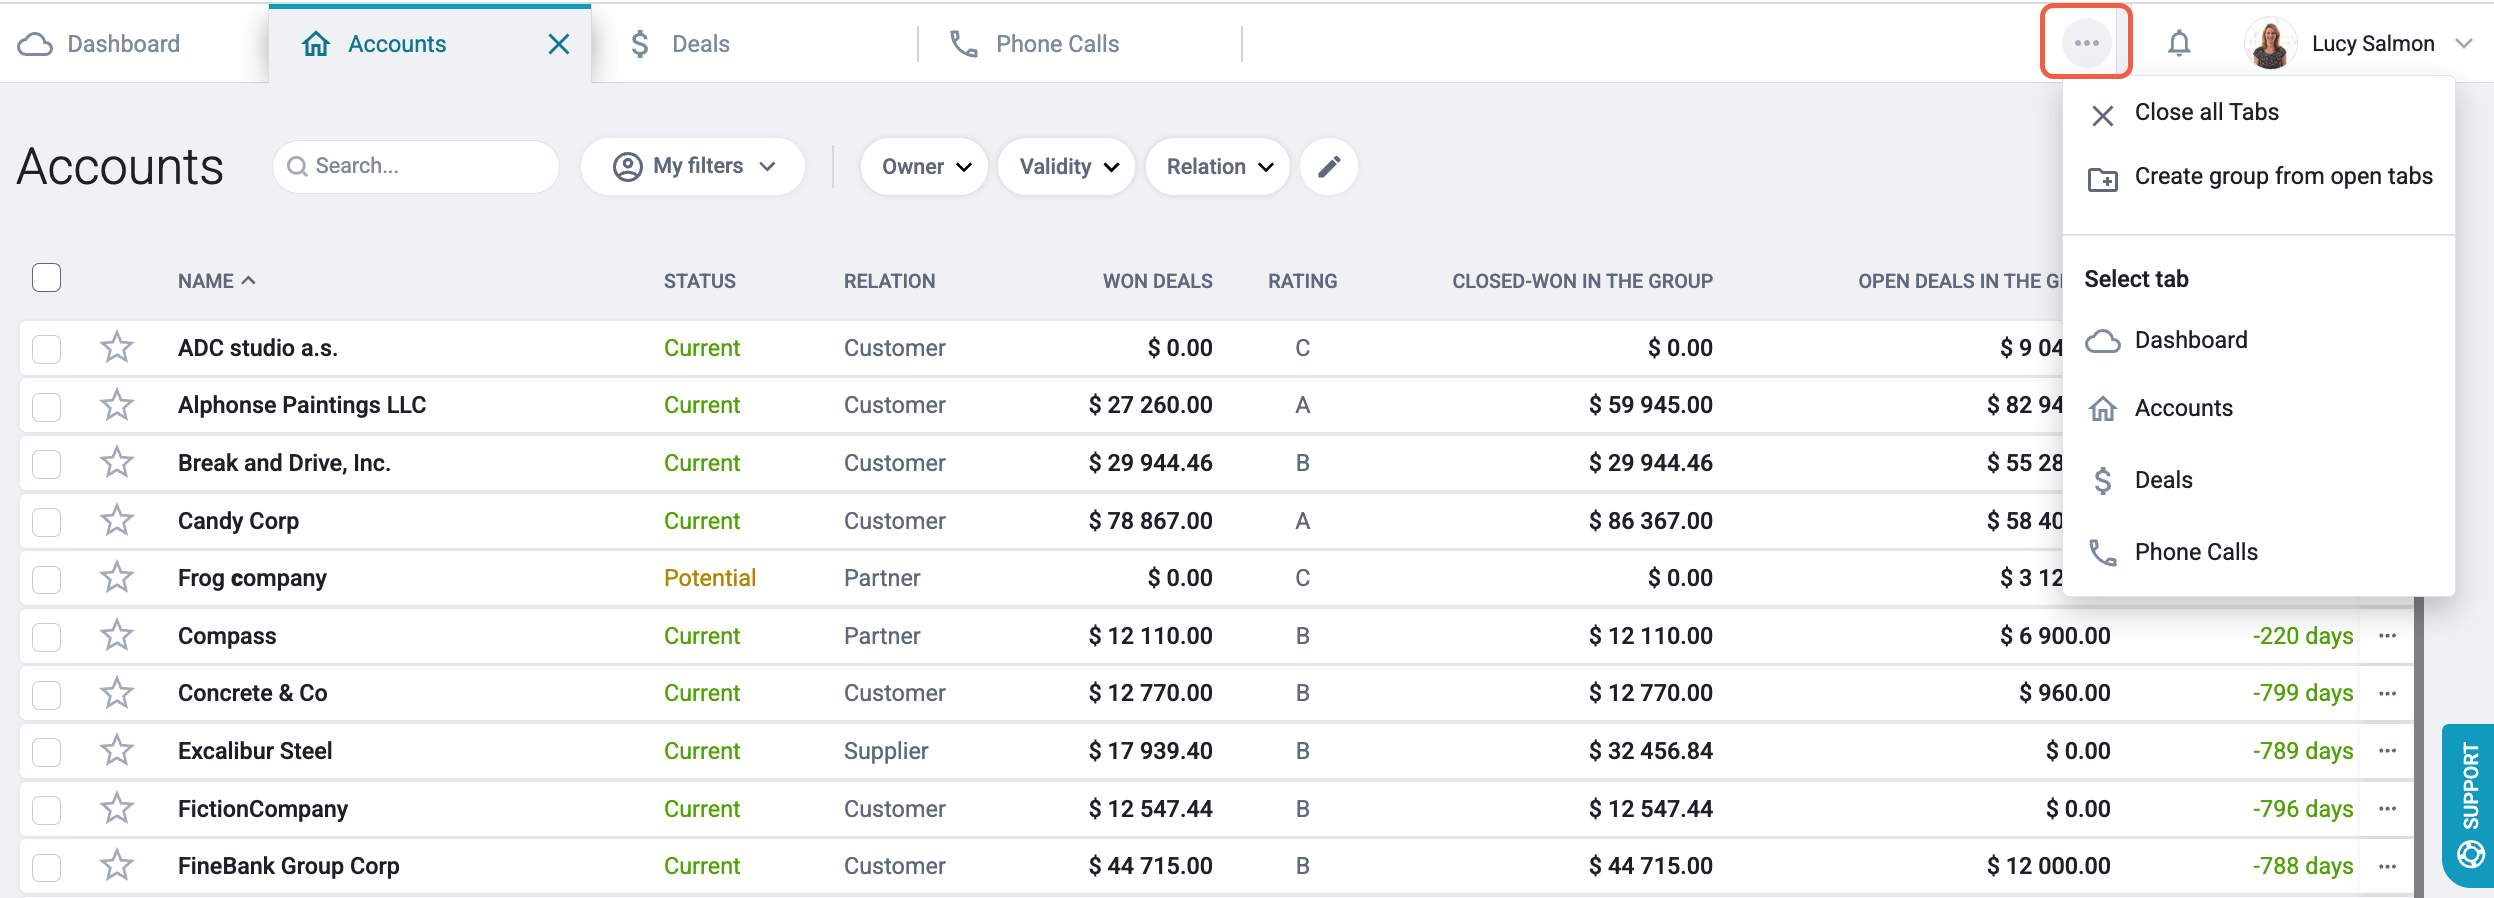The width and height of the screenshot is (2494, 898).
Task: Close the Accounts tab
Action: click(559, 44)
